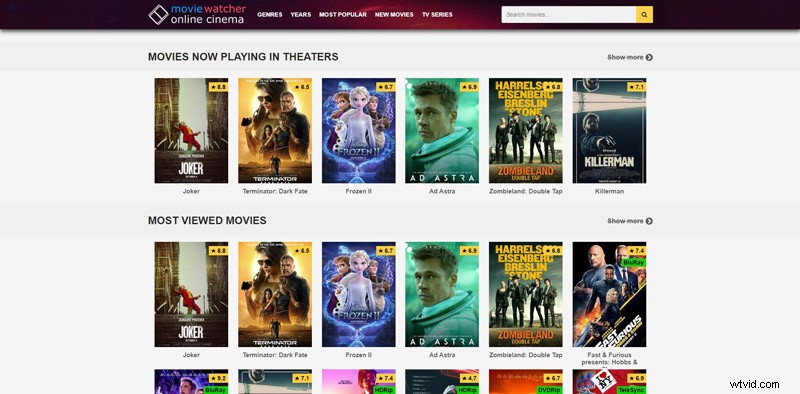This screenshot has height=394, width=800.
Task: Click Show more for Movies Now Playing
Action: (630, 57)
